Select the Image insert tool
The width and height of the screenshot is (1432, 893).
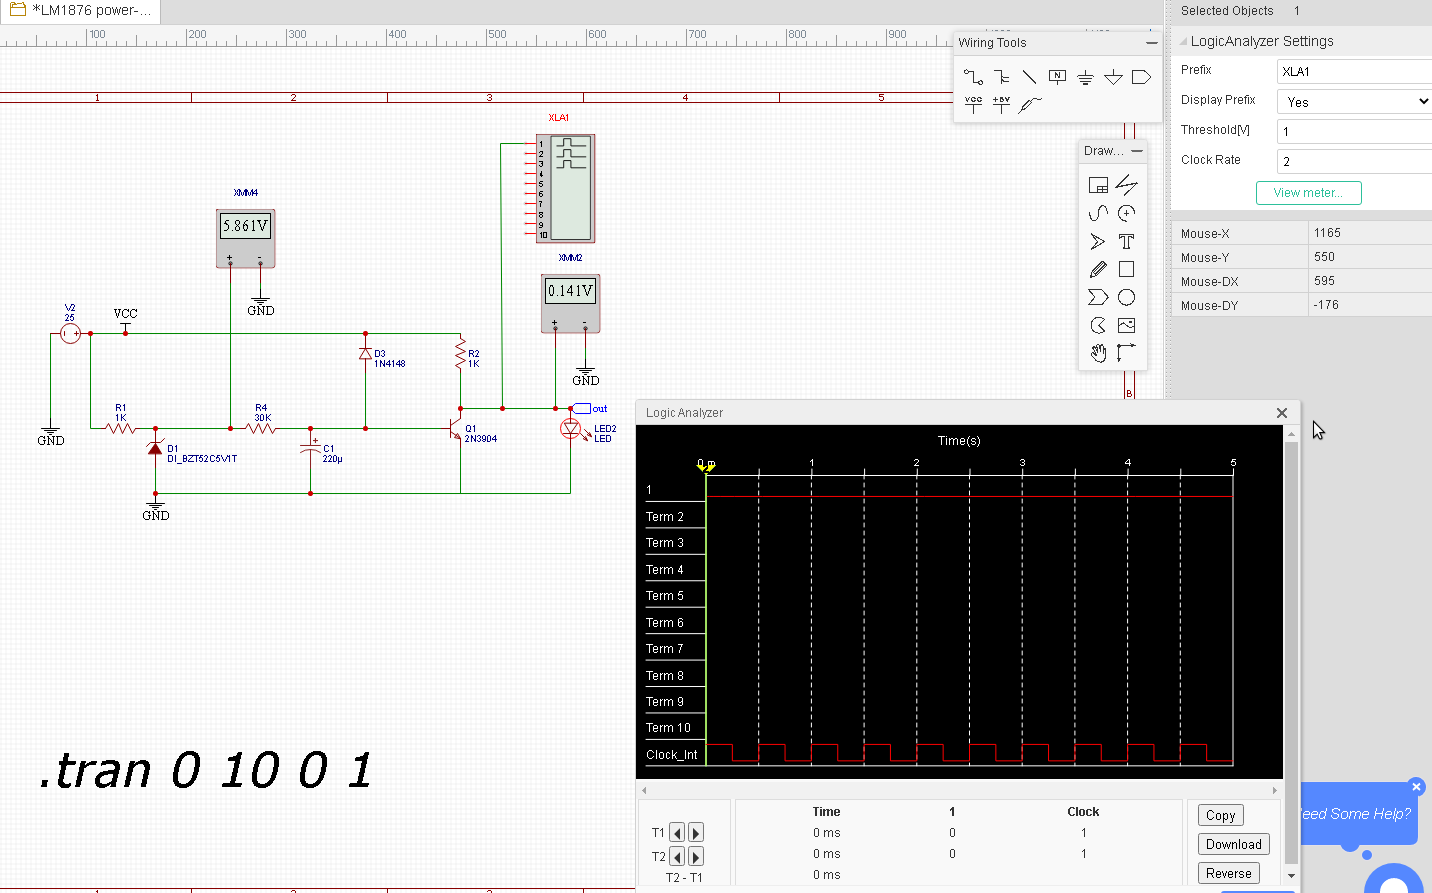click(x=1126, y=325)
